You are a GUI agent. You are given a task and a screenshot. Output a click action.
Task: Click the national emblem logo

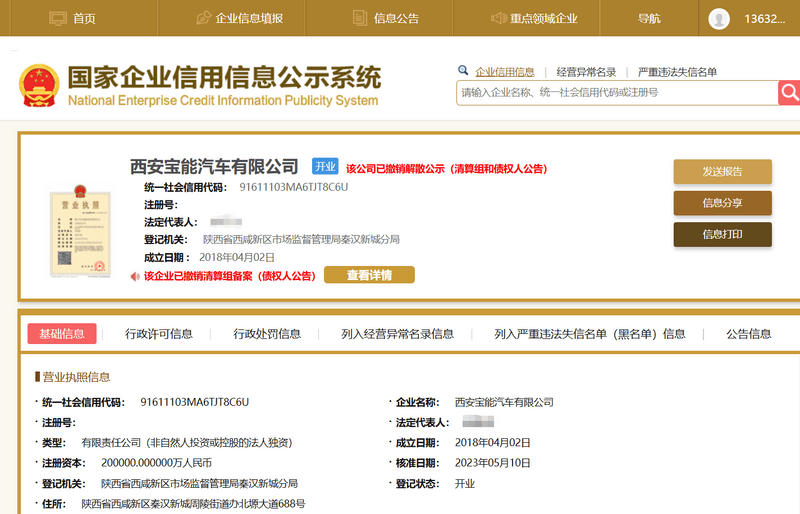pyautogui.click(x=39, y=86)
